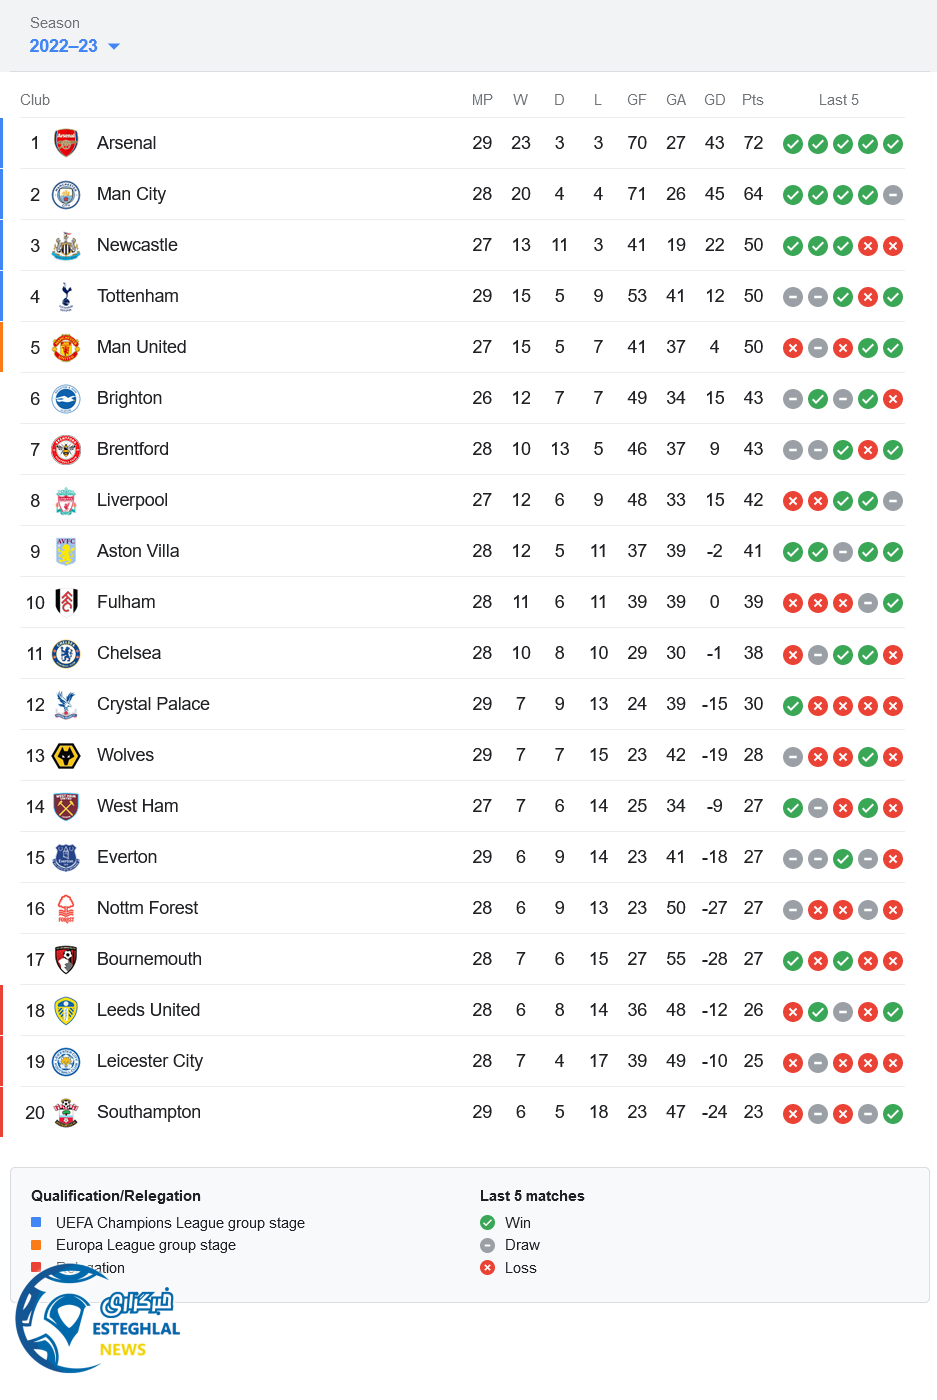Click the GD column header
This screenshot has width=937, height=1400.
[x=714, y=100]
